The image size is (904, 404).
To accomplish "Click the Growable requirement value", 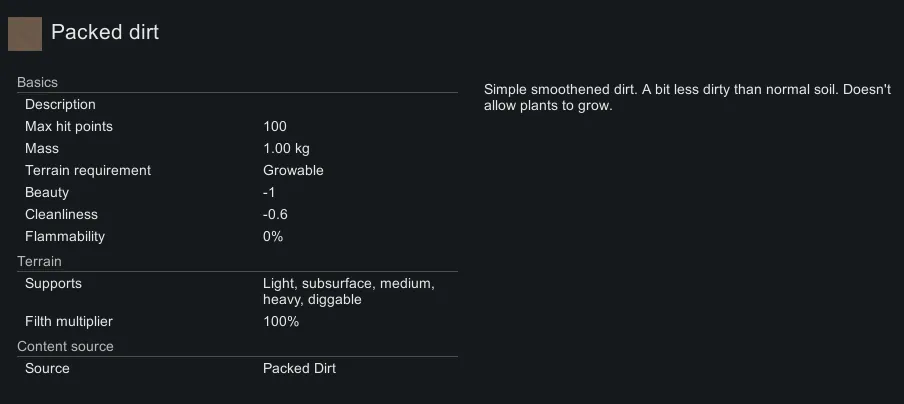I will click(293, 170).
